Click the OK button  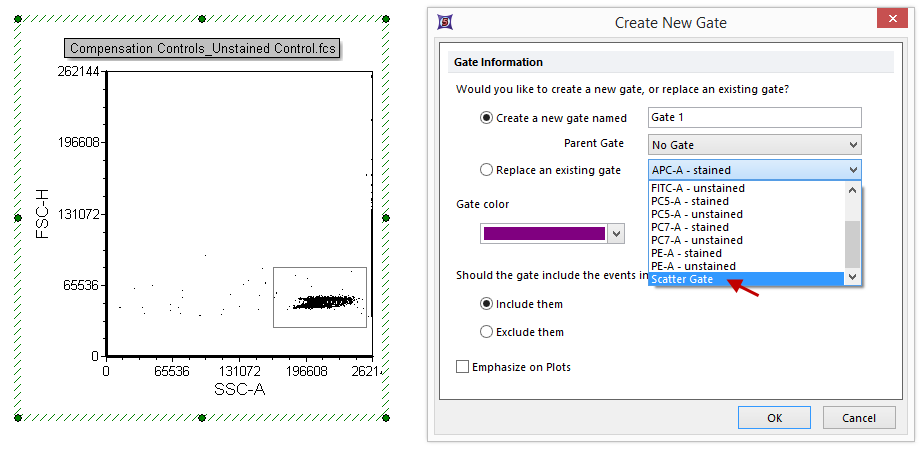[774, 418]
